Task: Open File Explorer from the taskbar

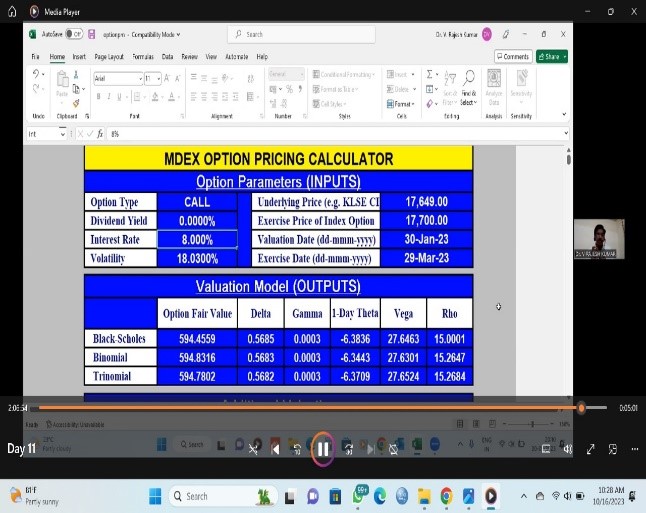Action: 424,496
